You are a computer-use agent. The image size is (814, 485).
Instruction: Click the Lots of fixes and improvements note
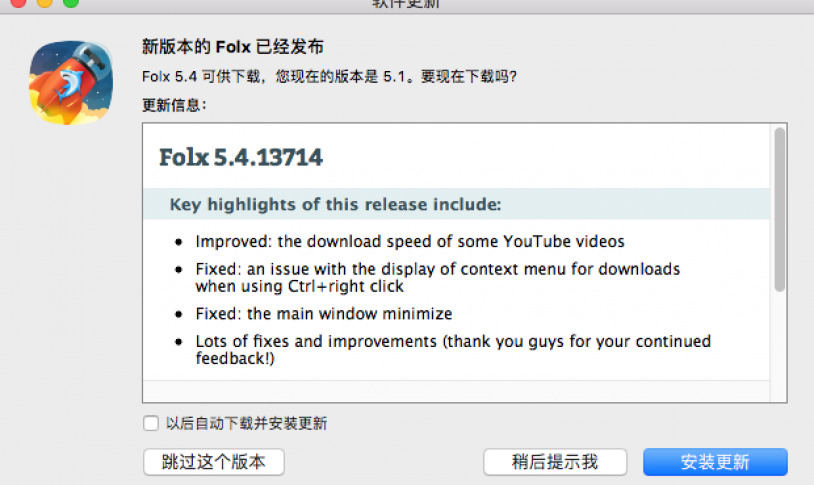click(x=453, y=350)
